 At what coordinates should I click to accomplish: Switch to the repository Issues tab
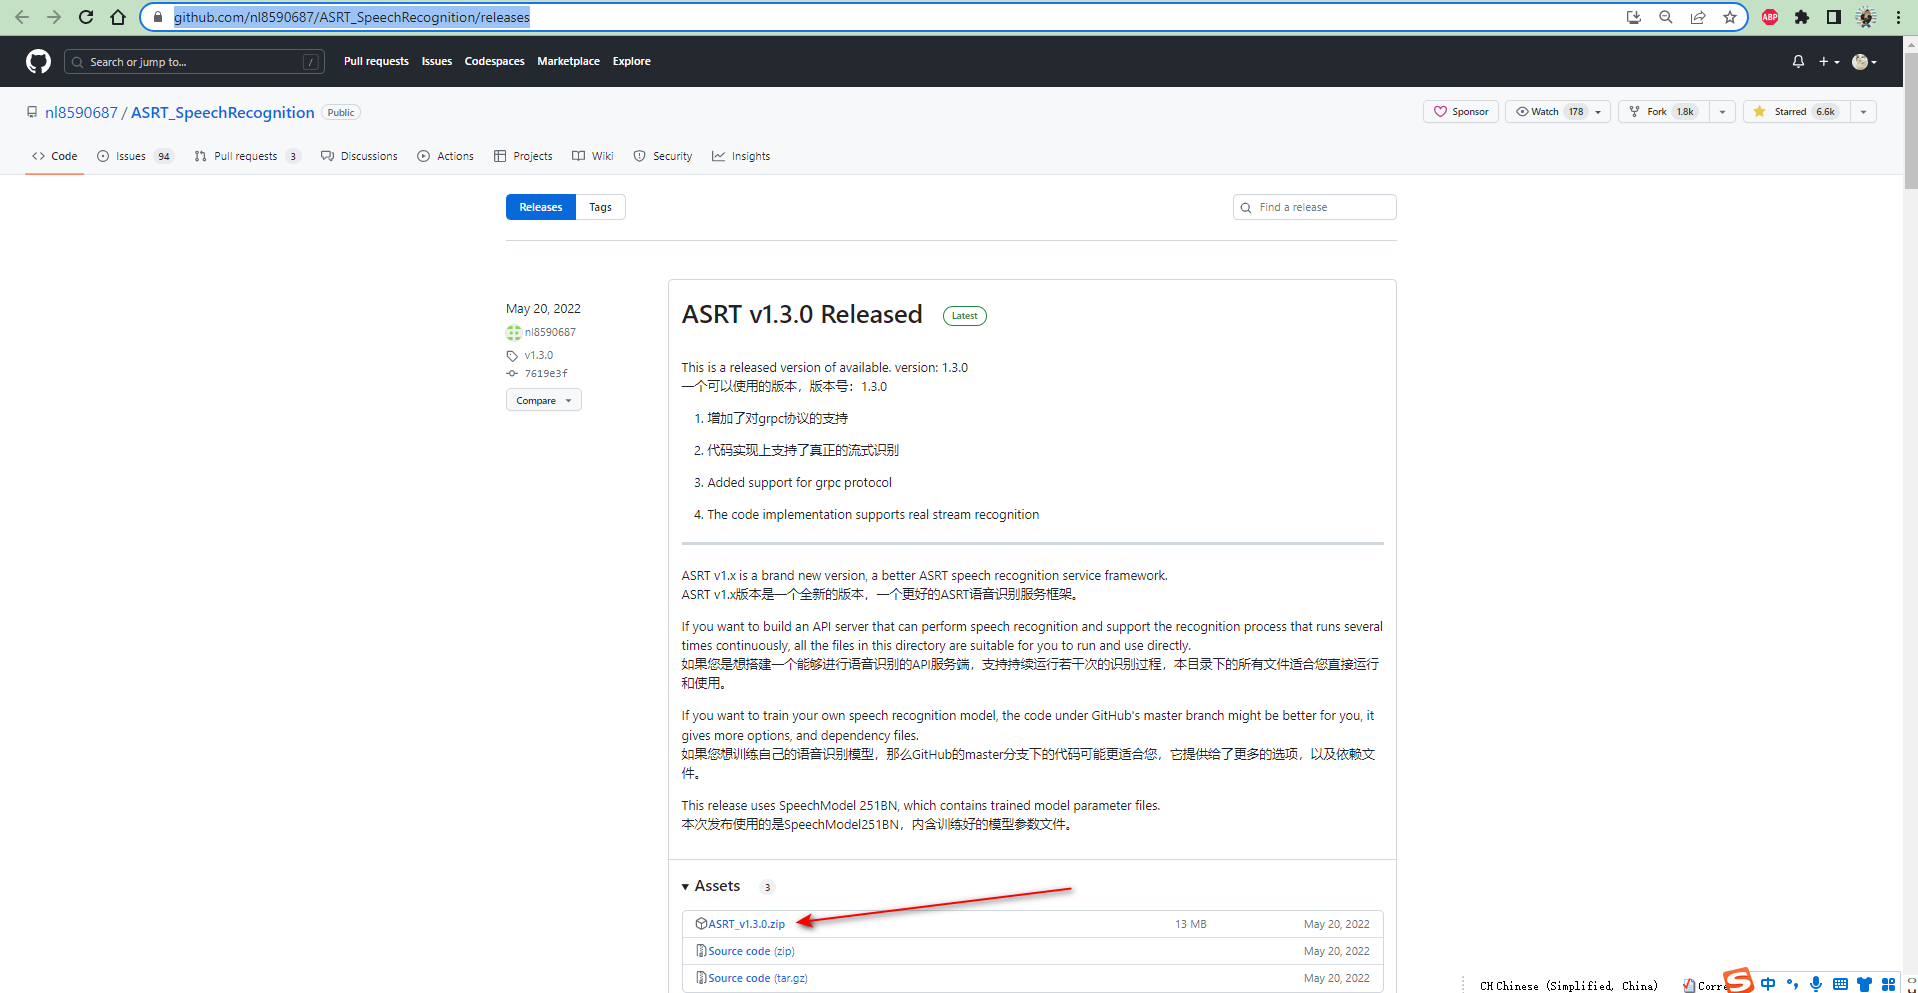(135, 157)
